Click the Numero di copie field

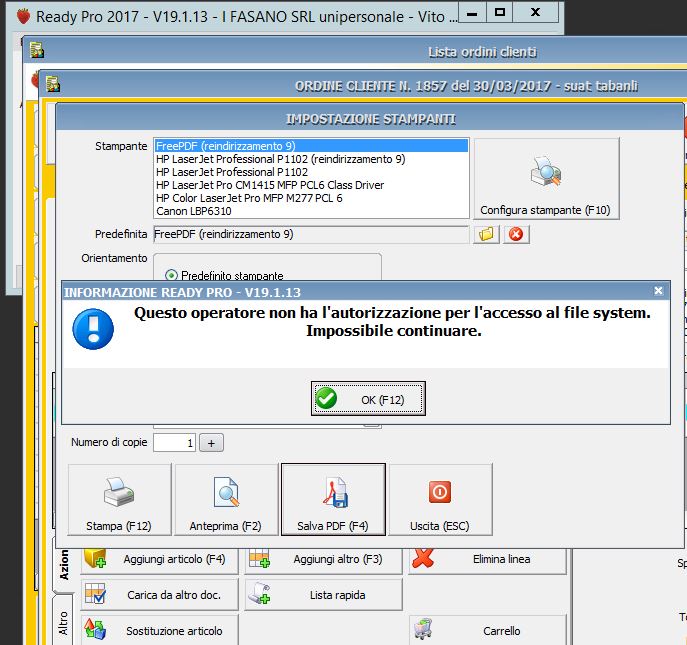[x=174, y=443]
